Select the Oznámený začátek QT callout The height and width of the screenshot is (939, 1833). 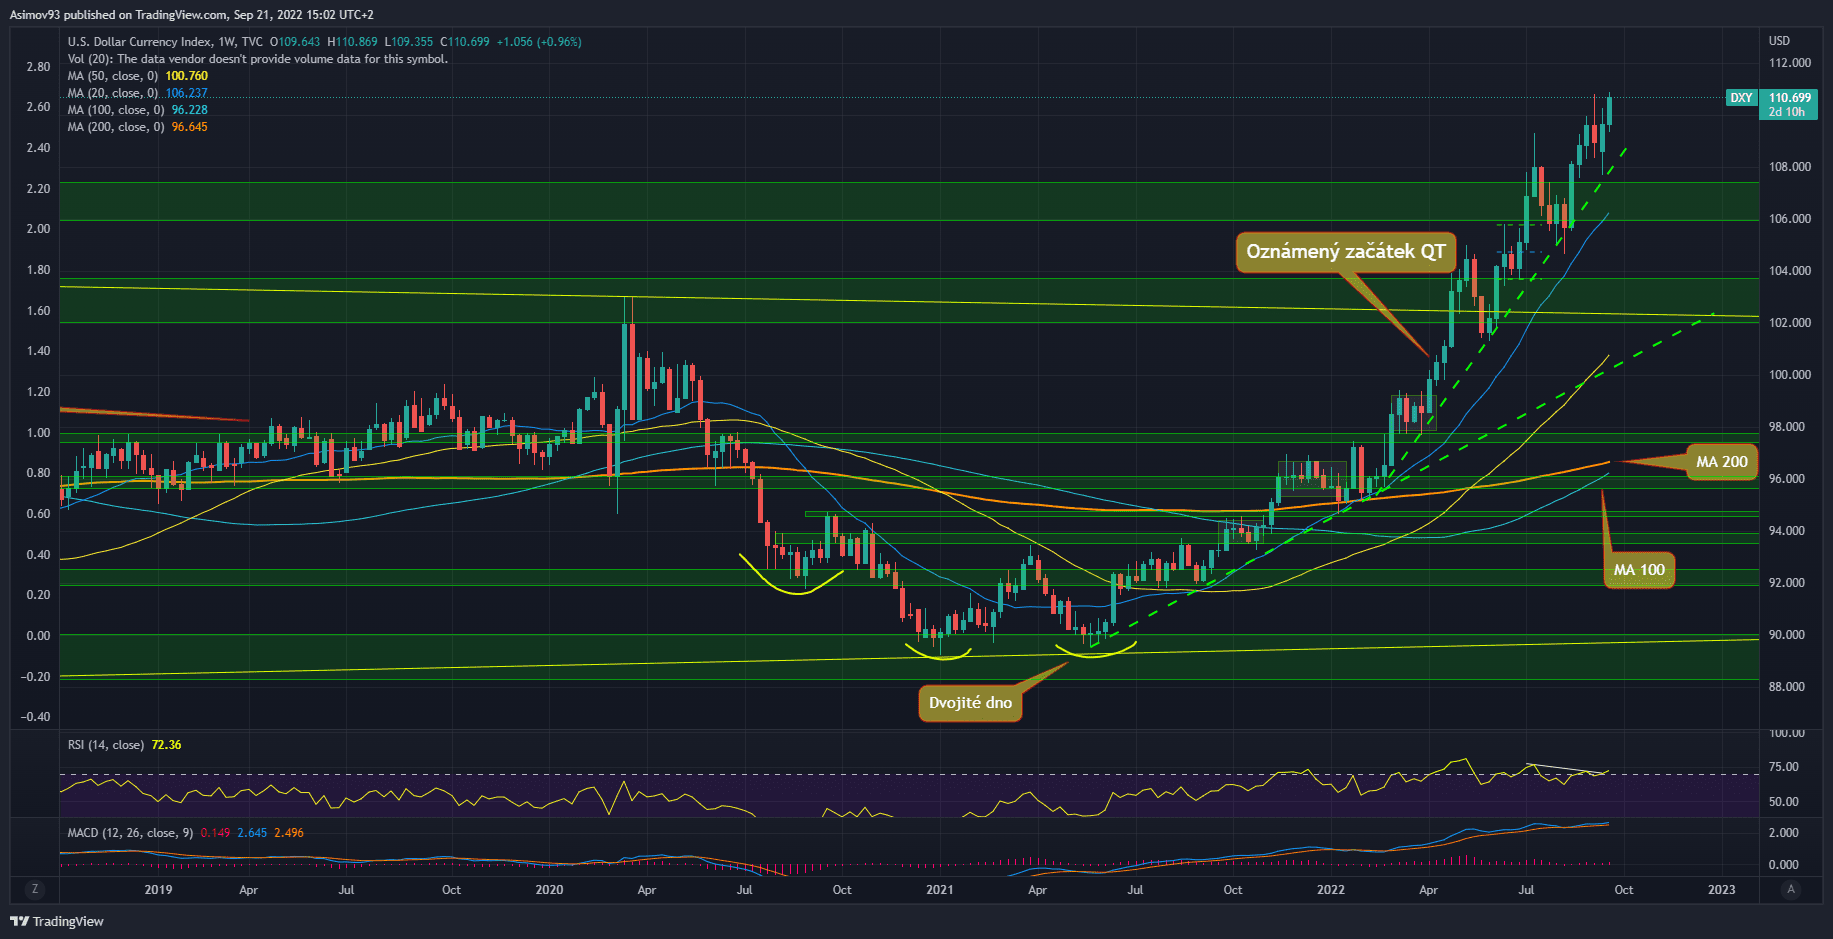pos(1345,252)
